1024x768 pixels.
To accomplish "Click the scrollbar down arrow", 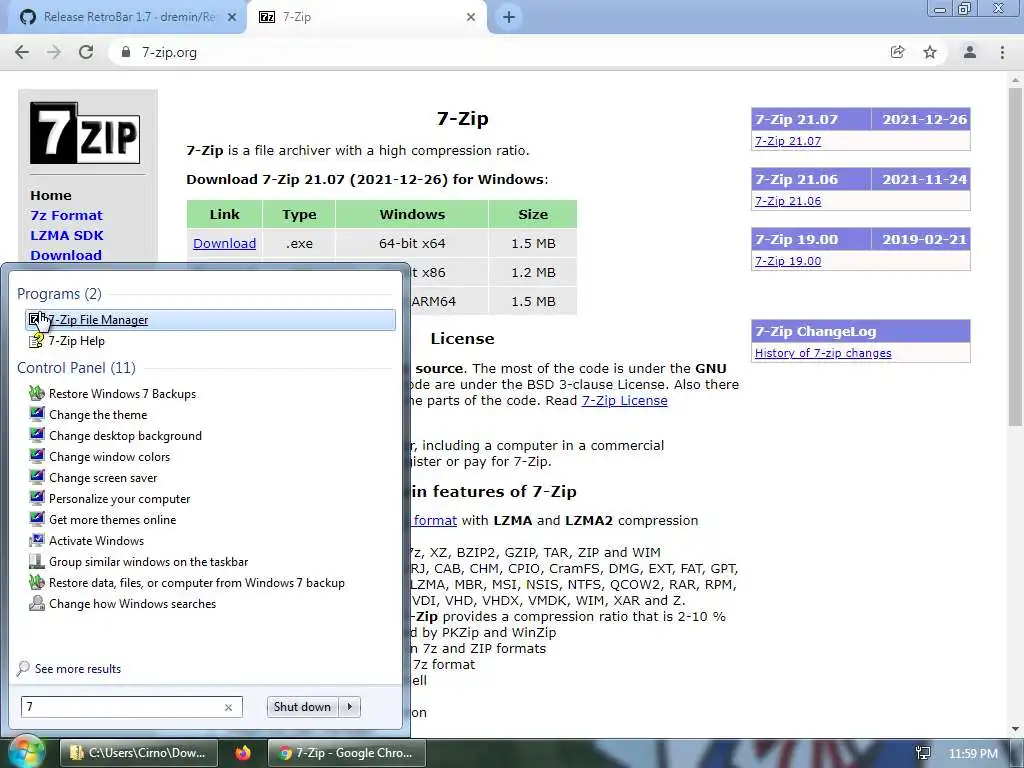I will point(1015,729).
